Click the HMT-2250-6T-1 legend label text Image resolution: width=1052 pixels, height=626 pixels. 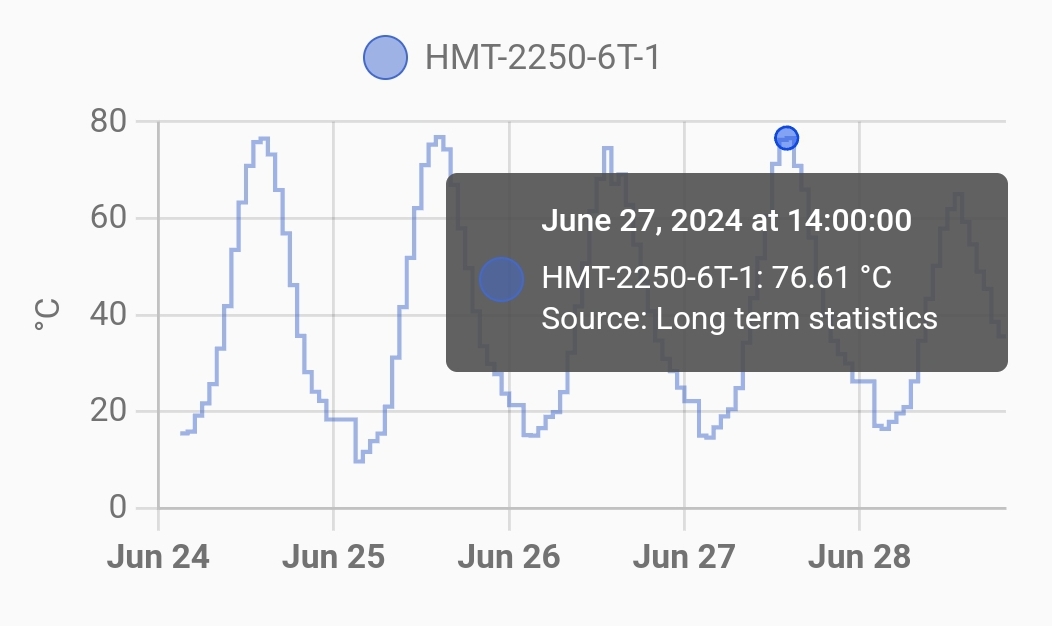coord(543,58)
